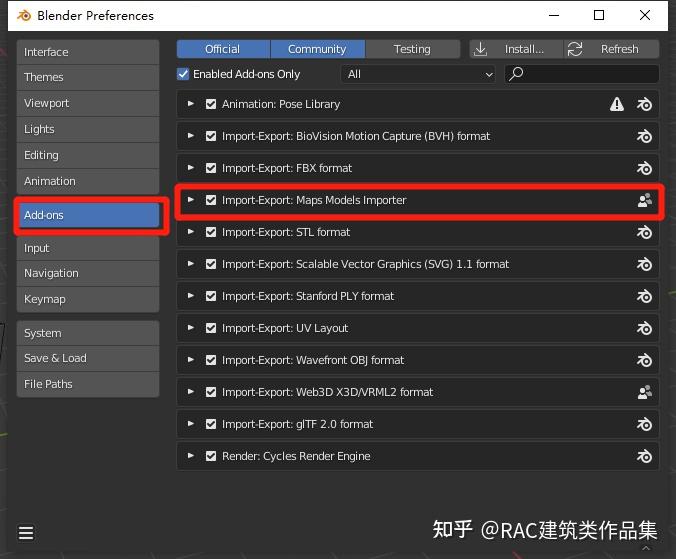Viewport: 676px width, 559px height.
Task: Expand SVG 1.1 format add-on details
Action: click(x=191, y=264)
